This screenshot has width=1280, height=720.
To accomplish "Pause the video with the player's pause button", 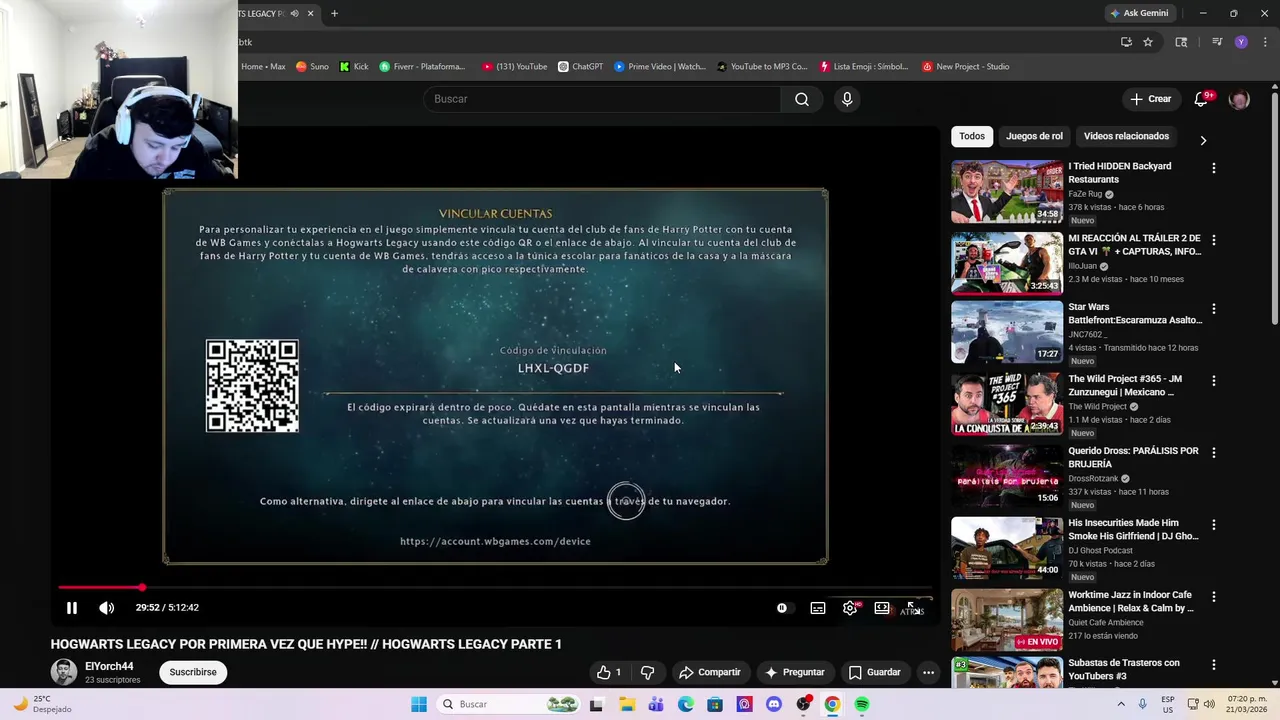I will [x=72, y=608].
